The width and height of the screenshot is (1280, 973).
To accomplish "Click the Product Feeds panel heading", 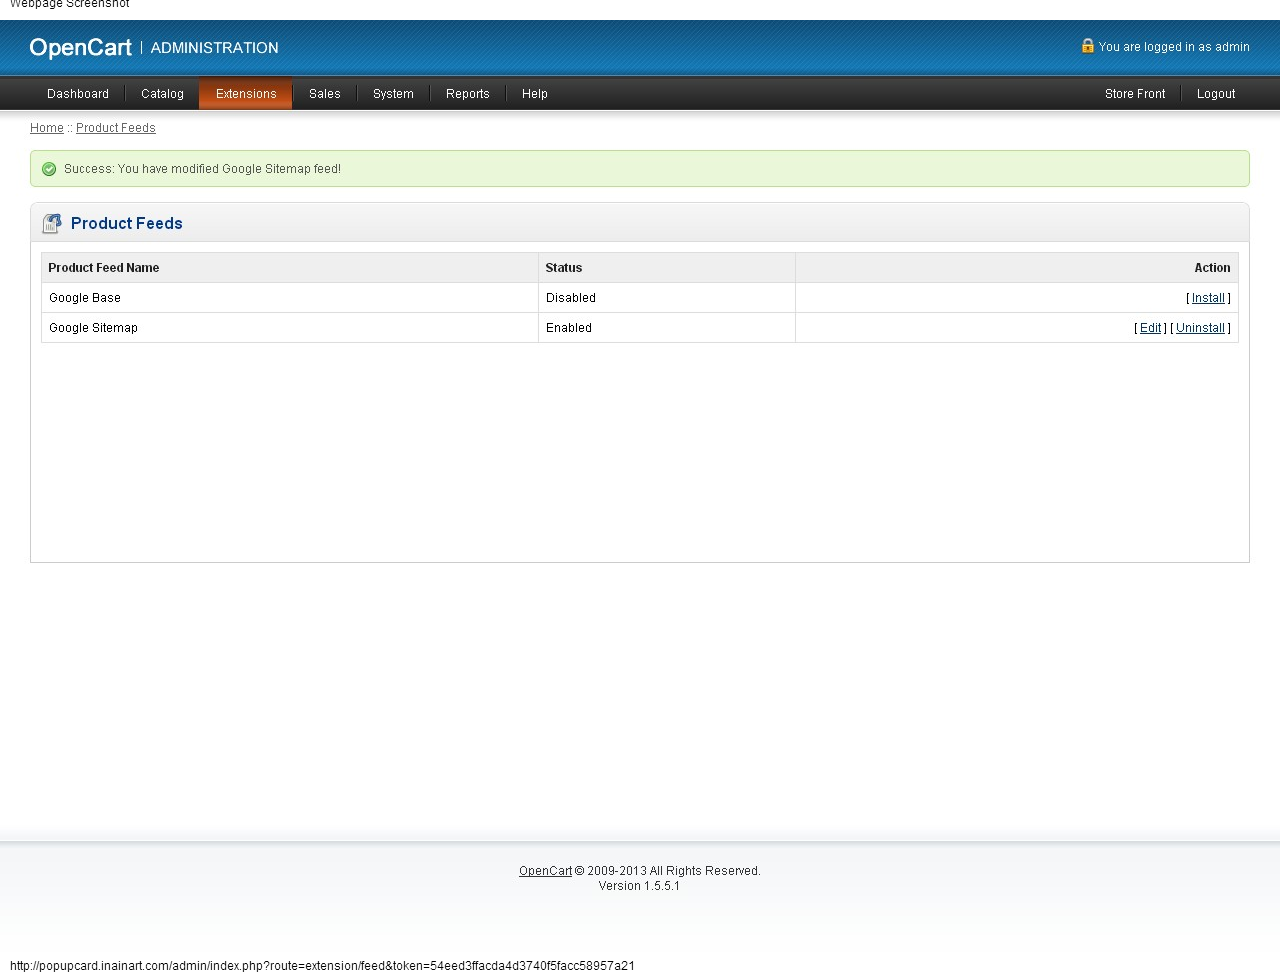I will tap(127, 223).
